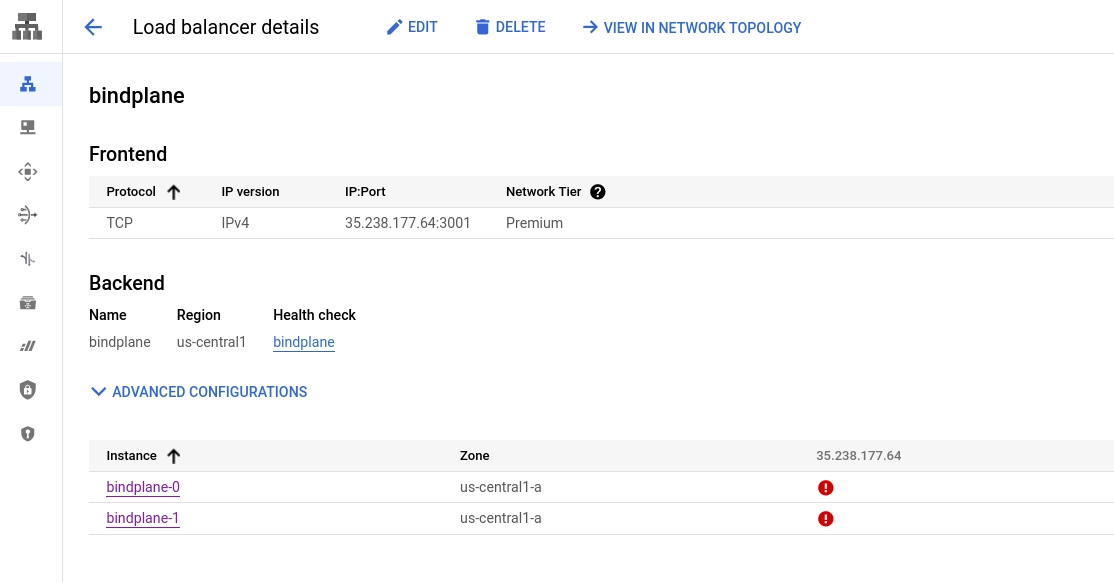Click the Network Services logo at top left

tap(26, 26)
